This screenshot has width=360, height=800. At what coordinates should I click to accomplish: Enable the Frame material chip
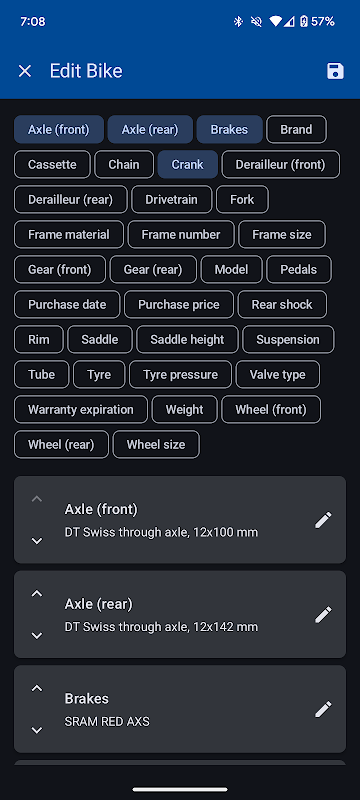coord(69,235)
